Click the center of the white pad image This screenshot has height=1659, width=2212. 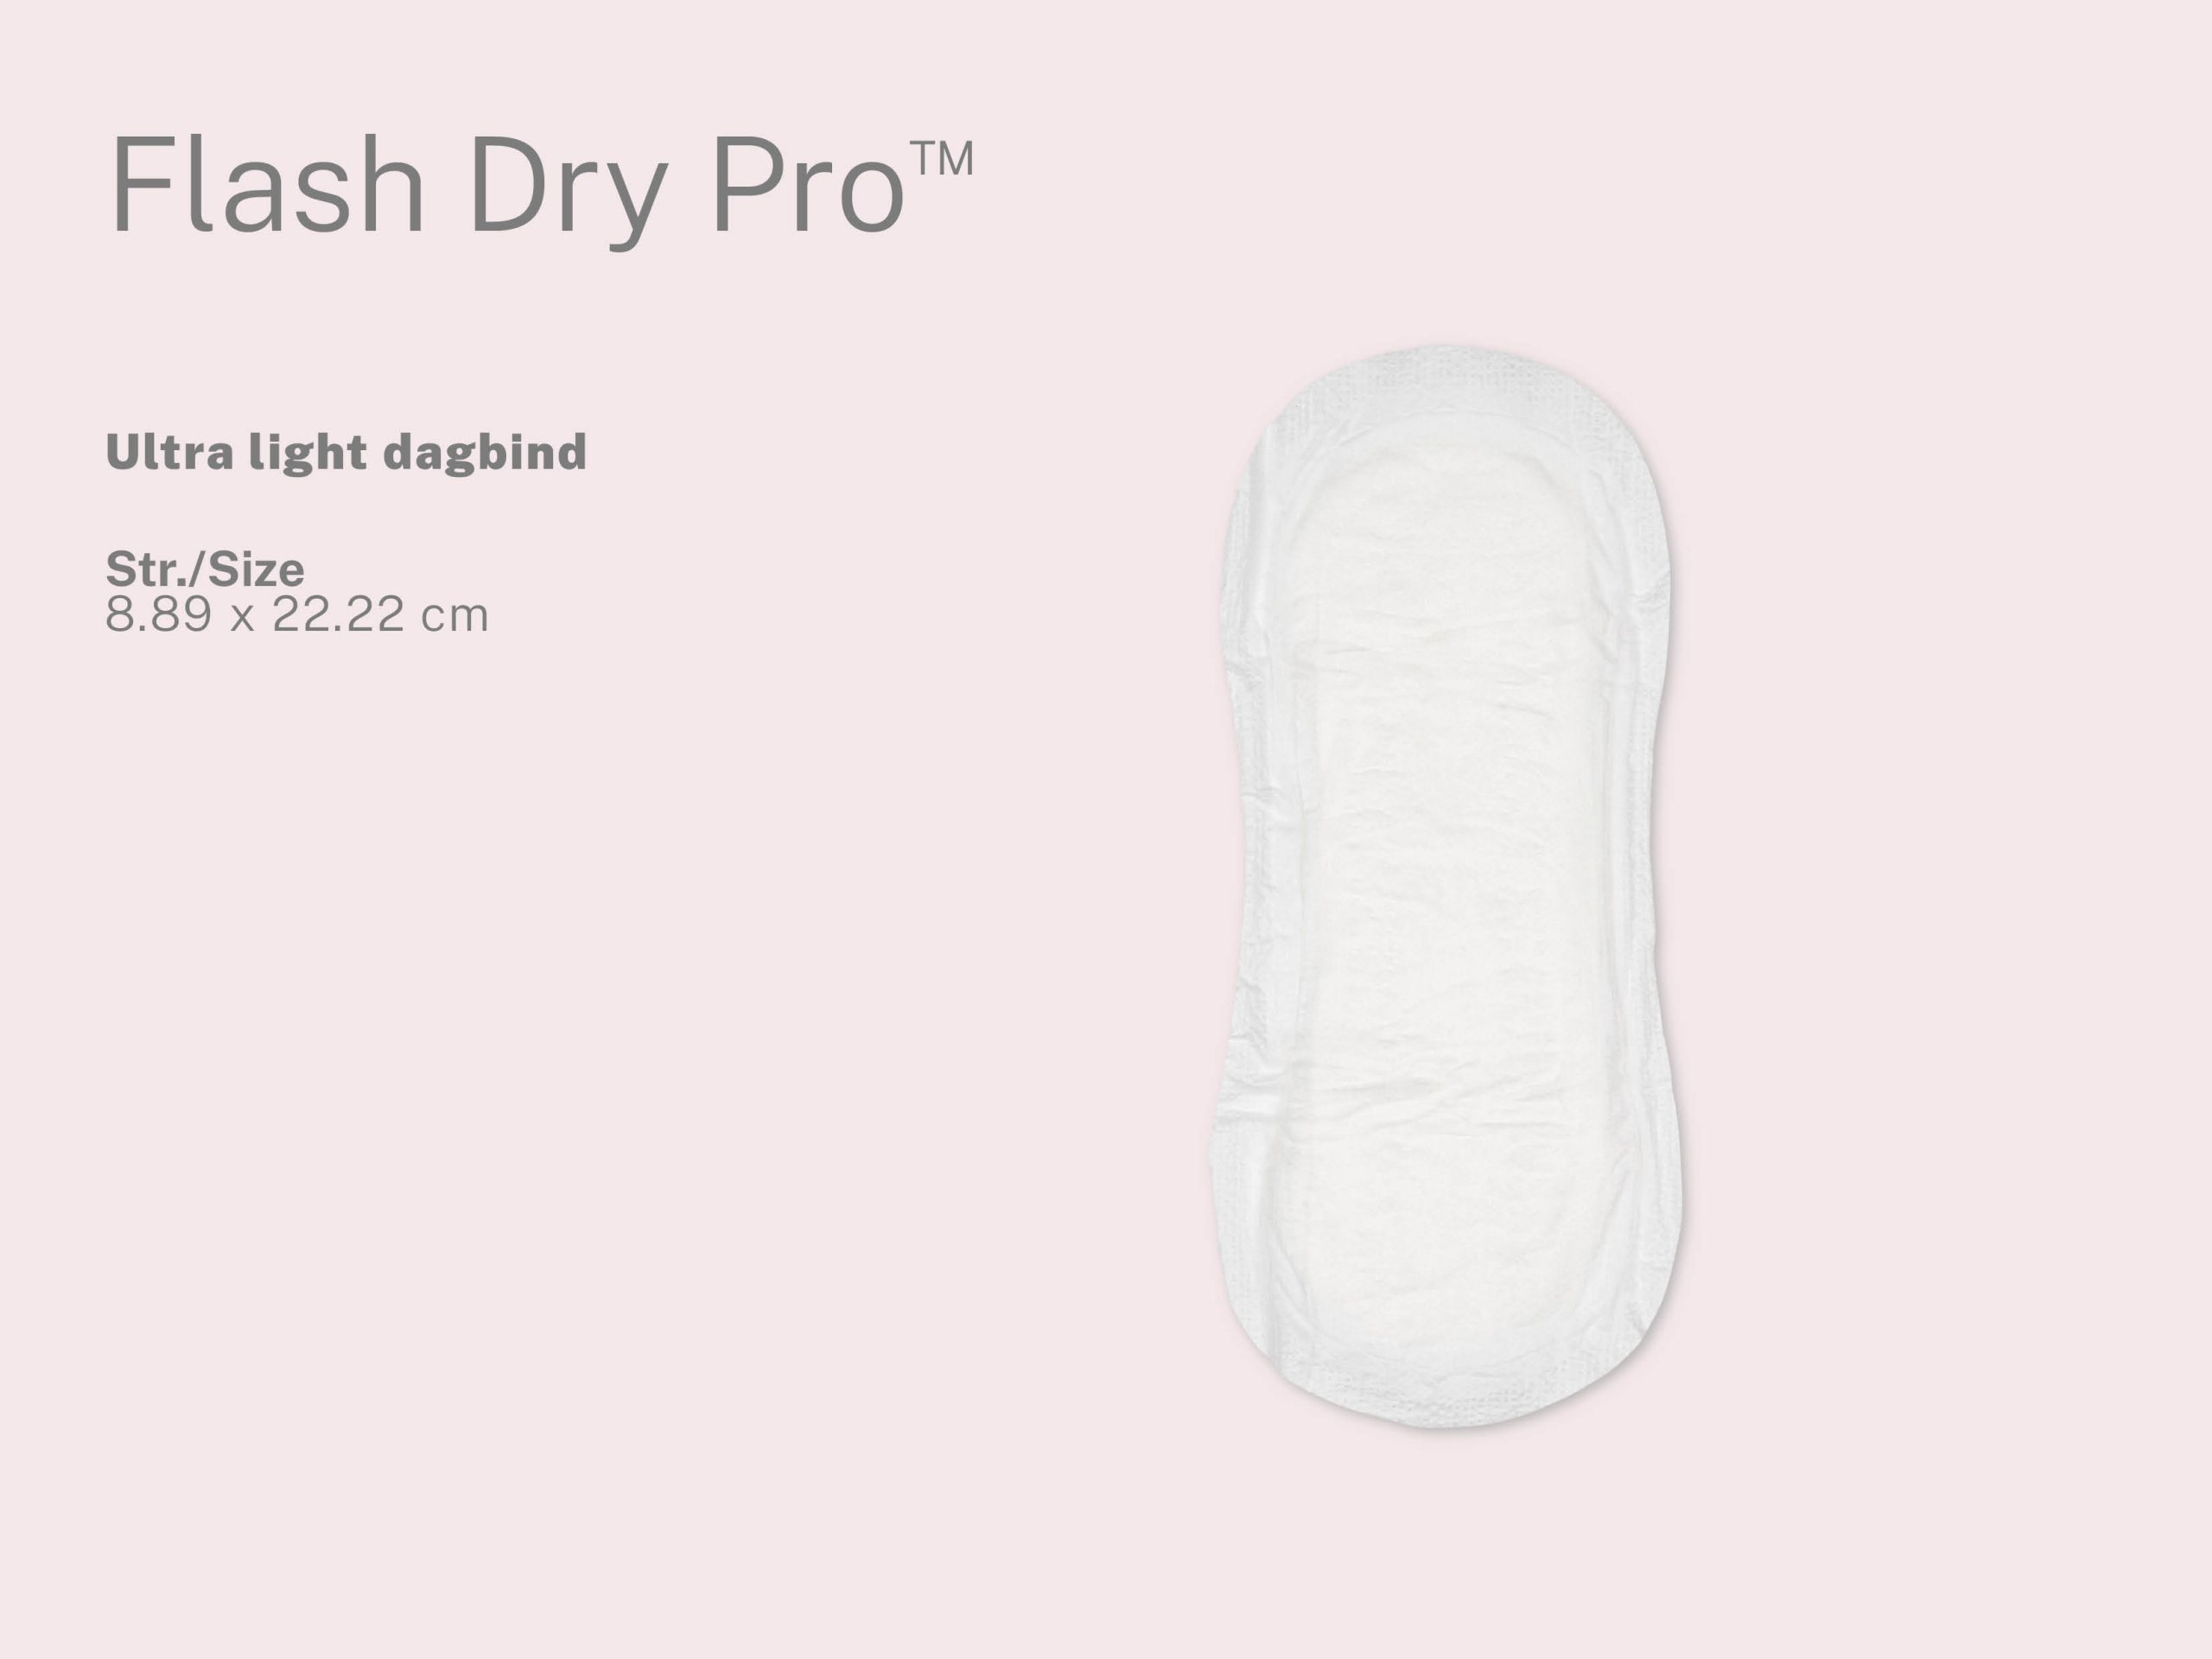coord(1448,888)
